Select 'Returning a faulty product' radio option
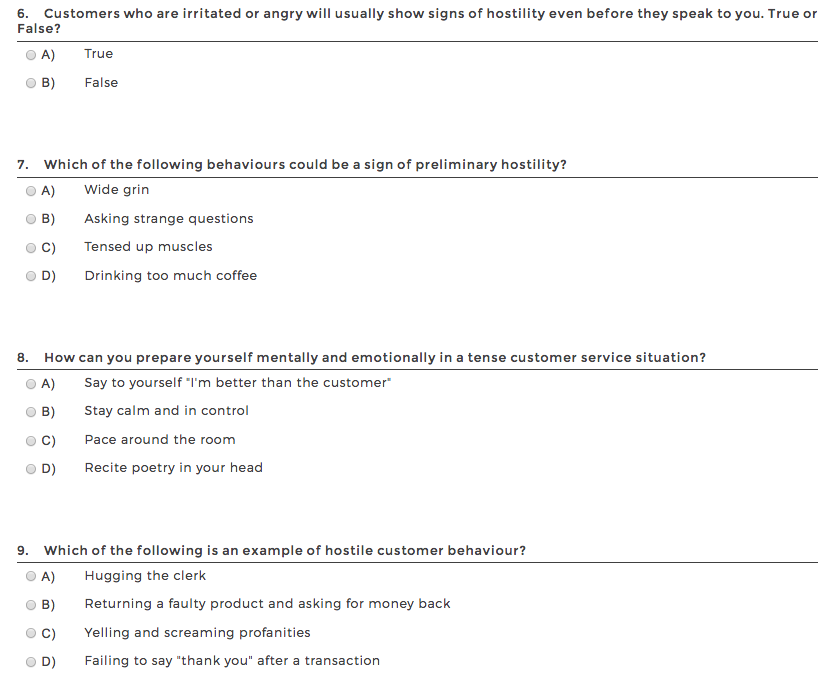Viewport: 839px width, 673px height. (31, 604)
